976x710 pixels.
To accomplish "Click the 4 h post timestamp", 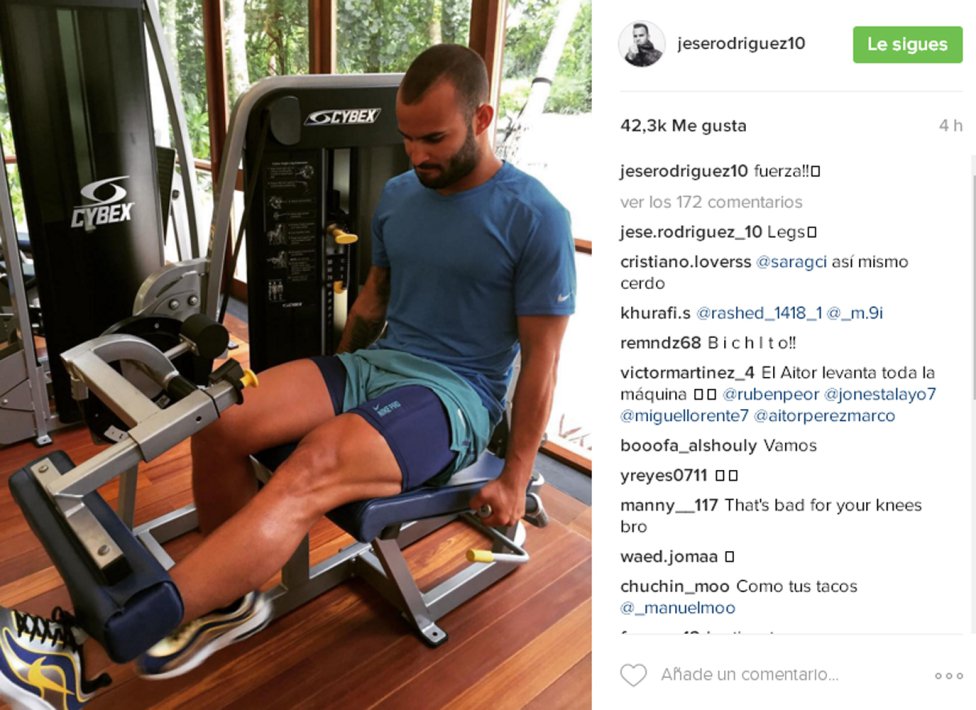I will point(950,126).
